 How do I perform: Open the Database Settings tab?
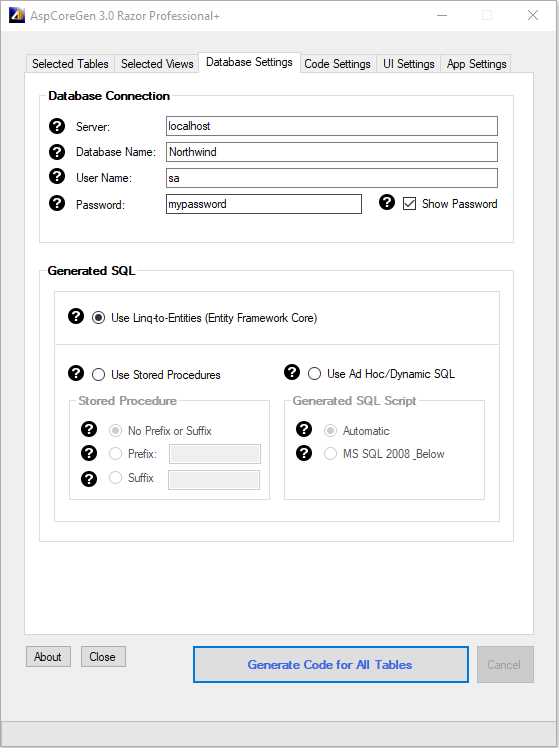point(249,62)
